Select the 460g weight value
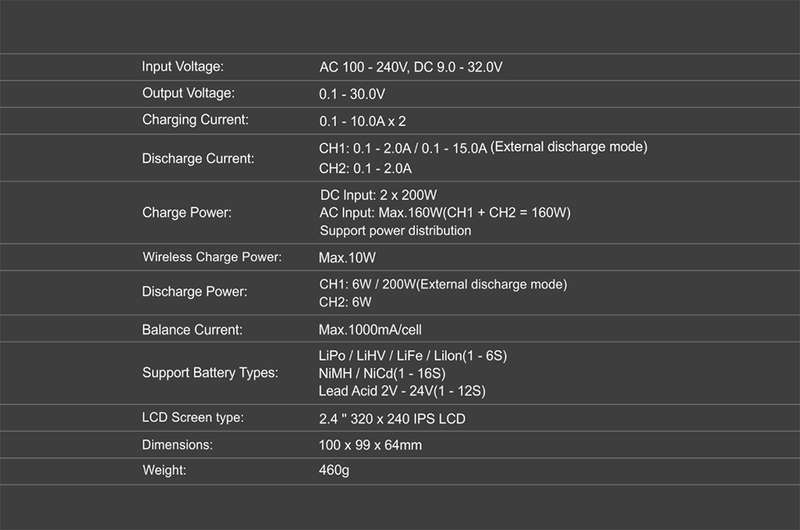The width and height of the screenshot is (800, 530). (334, 470)
